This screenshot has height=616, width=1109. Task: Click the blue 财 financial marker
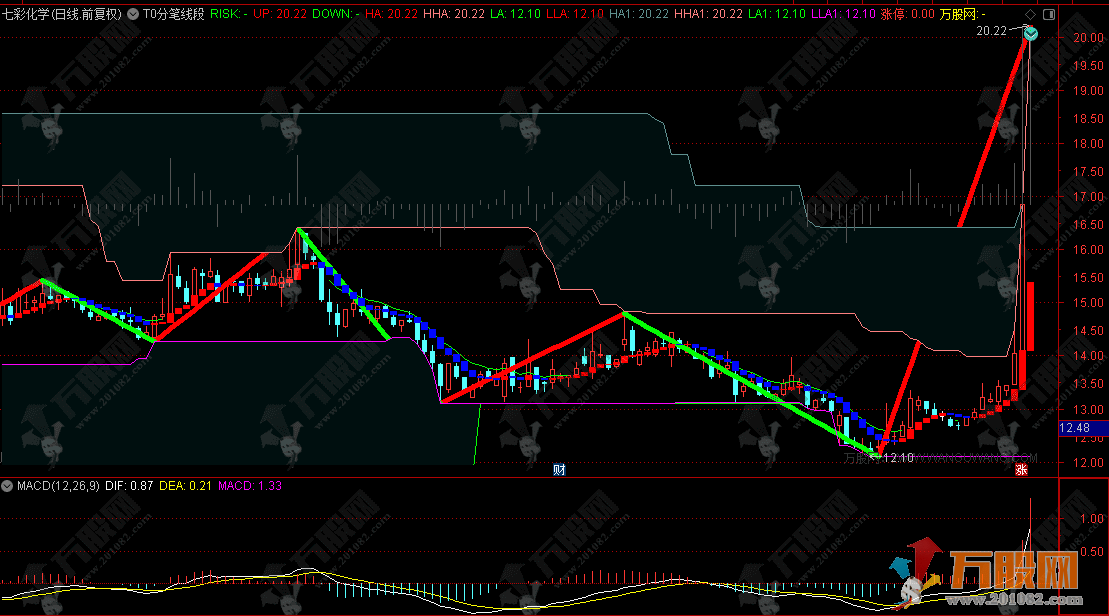[x=560, y=469]
